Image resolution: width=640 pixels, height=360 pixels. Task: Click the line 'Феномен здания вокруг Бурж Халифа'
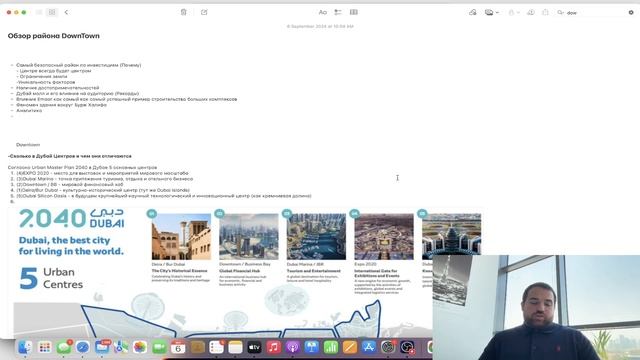tap(61, 105)
